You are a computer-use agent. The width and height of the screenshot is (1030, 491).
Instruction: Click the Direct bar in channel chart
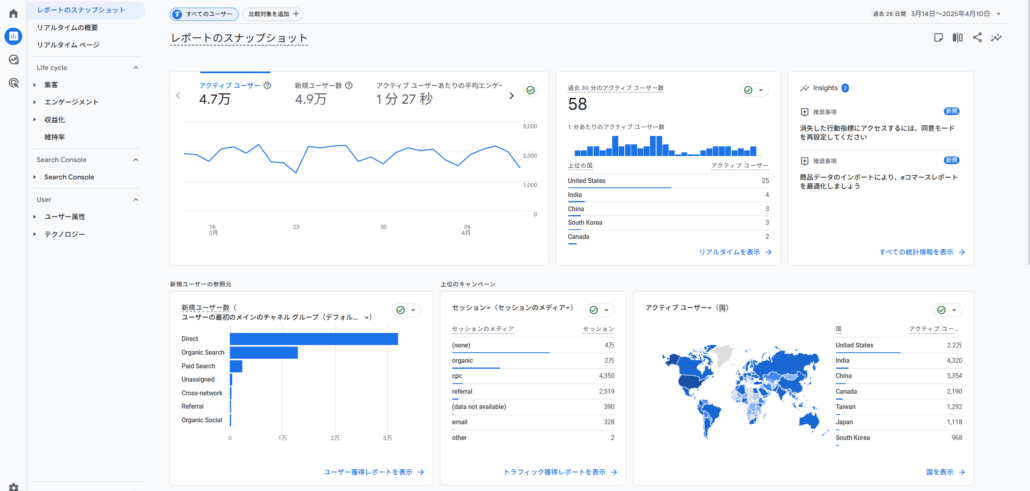coord(314,339)
